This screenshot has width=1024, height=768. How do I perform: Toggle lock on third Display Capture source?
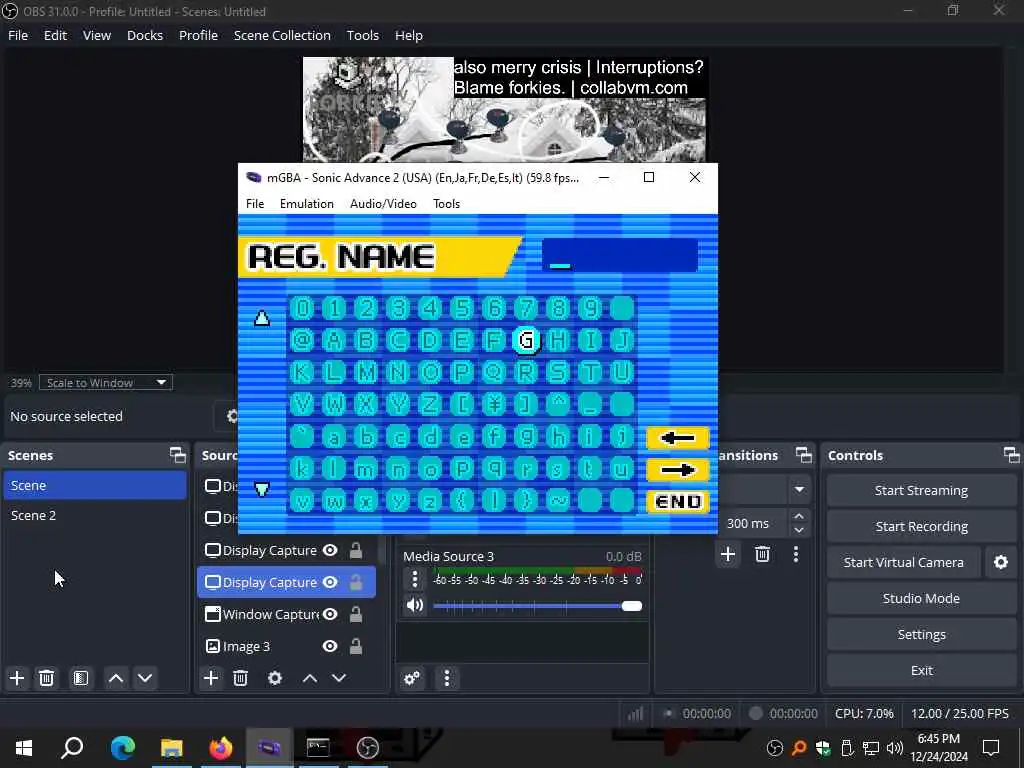356,551
